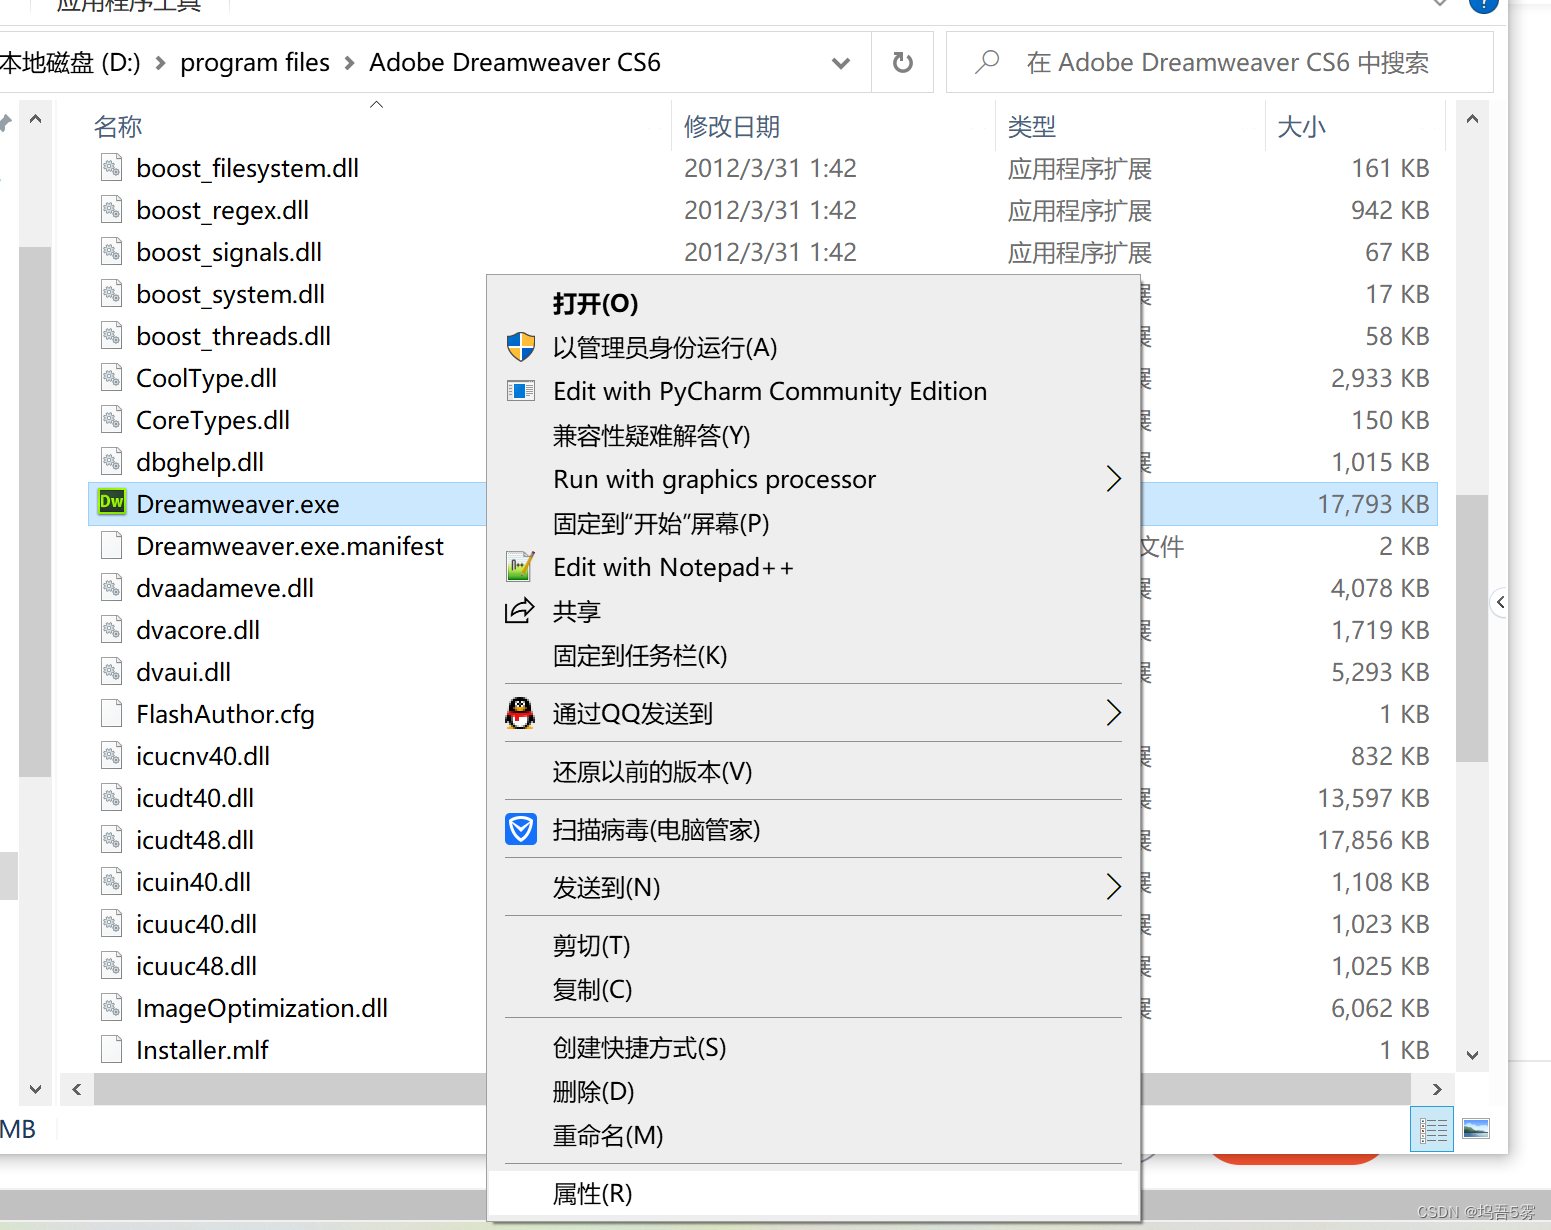Select 重命名(M) from the context menu
1551x1230 pixels.
tap(607, 1135)
